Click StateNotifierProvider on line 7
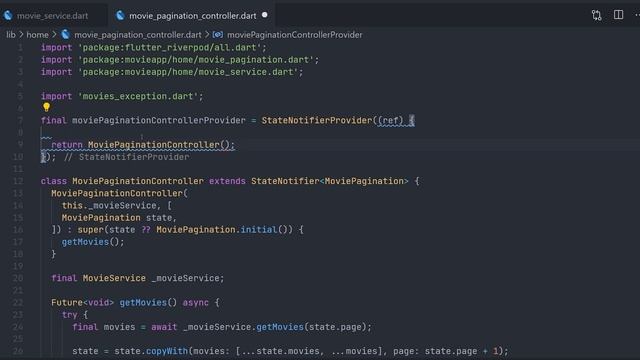 point(317,120)
